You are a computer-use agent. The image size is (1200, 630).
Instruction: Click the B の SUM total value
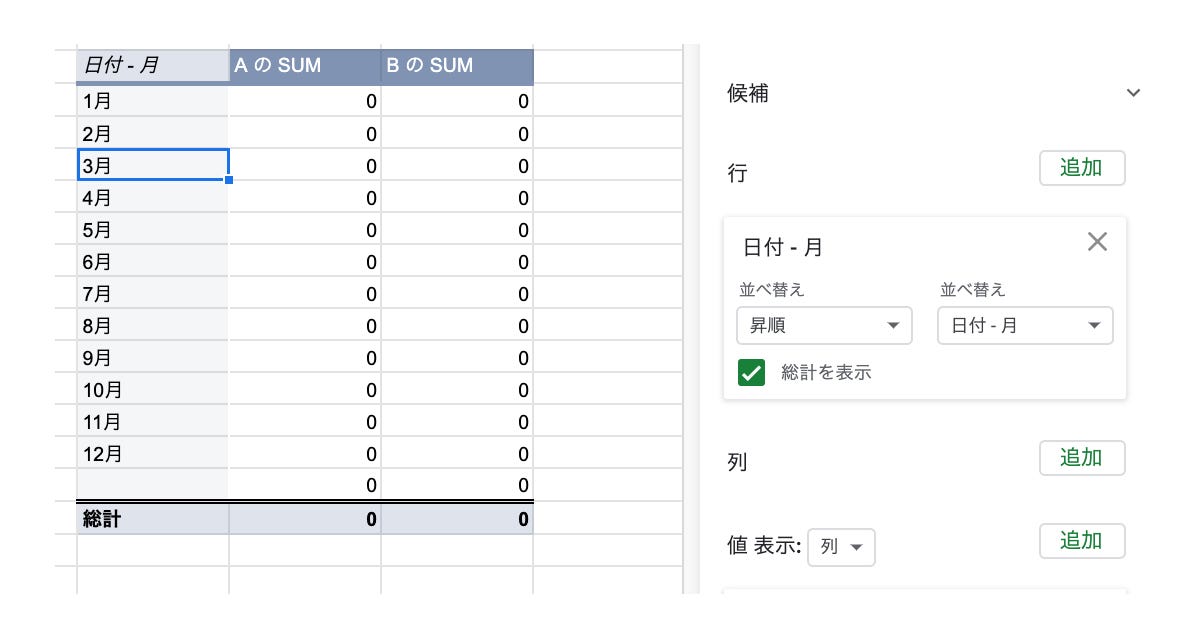click(457, 519)
